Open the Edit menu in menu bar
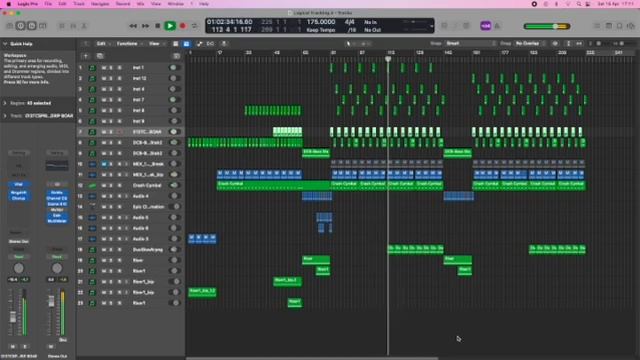This screenshot has width=640, height=360. pyautogui.click(x=62, y=4)
